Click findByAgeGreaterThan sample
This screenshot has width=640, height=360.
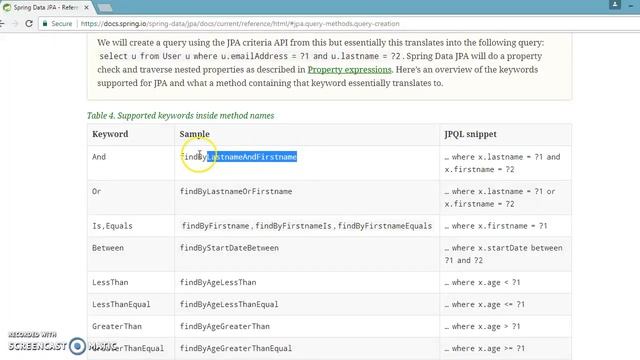[225, 326]
